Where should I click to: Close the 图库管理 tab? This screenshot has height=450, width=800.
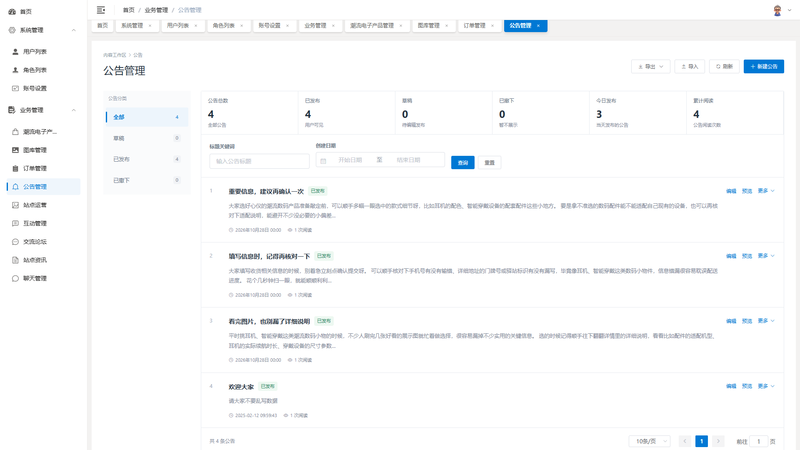tap(447, 26)
